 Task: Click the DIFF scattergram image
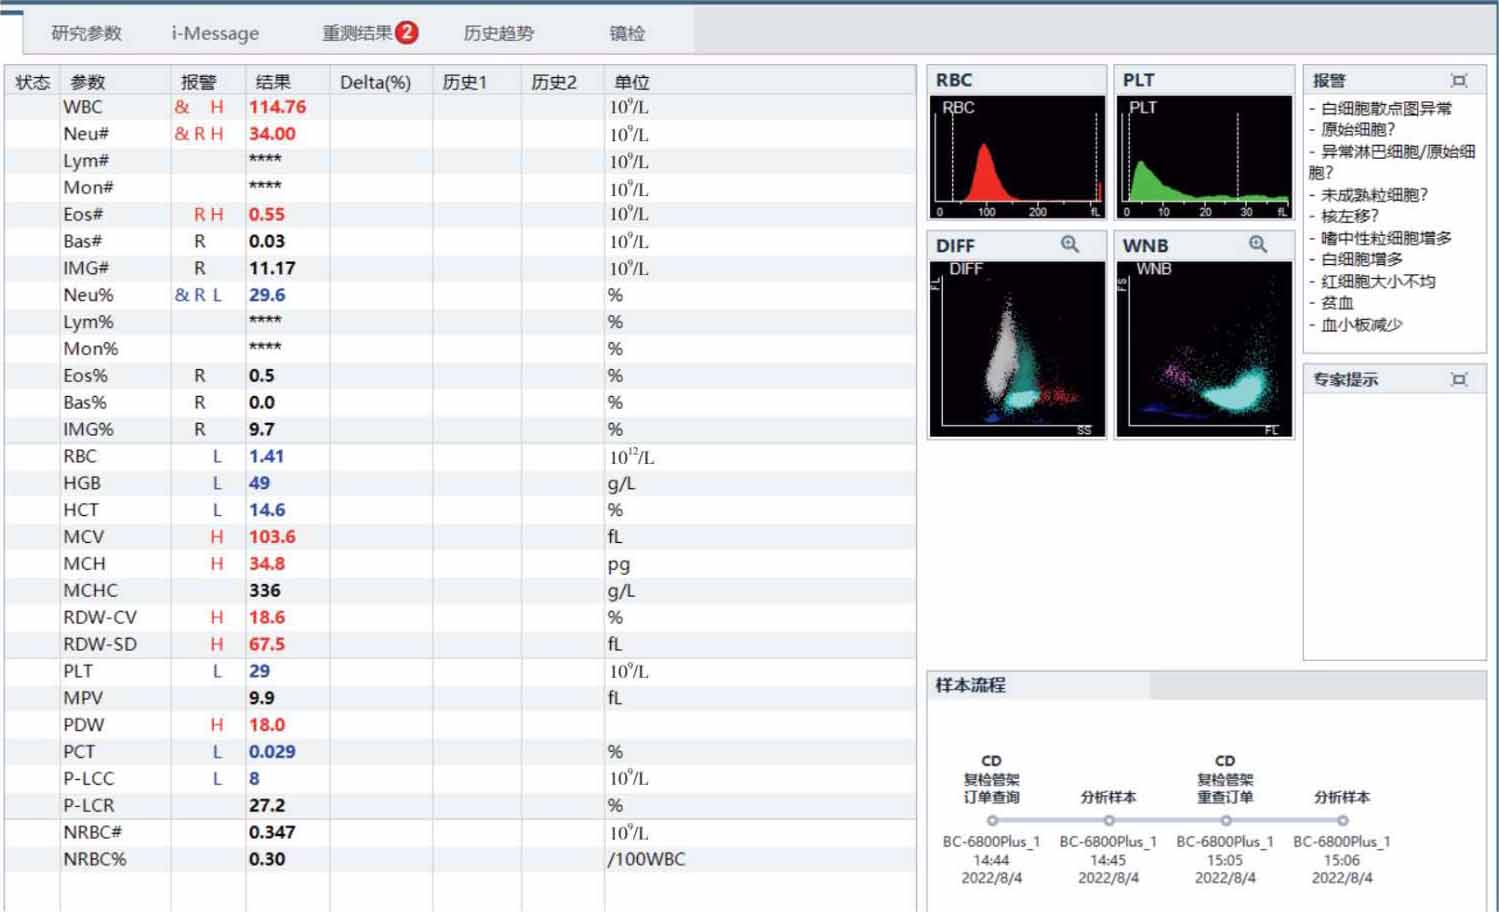(1017, 348)
